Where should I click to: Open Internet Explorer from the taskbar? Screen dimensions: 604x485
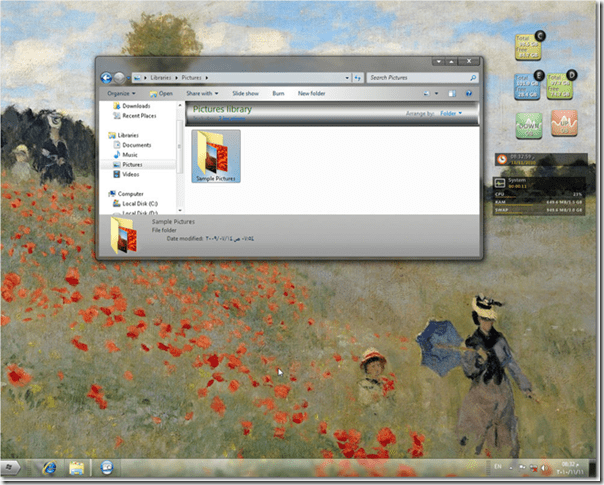point(47,467)
